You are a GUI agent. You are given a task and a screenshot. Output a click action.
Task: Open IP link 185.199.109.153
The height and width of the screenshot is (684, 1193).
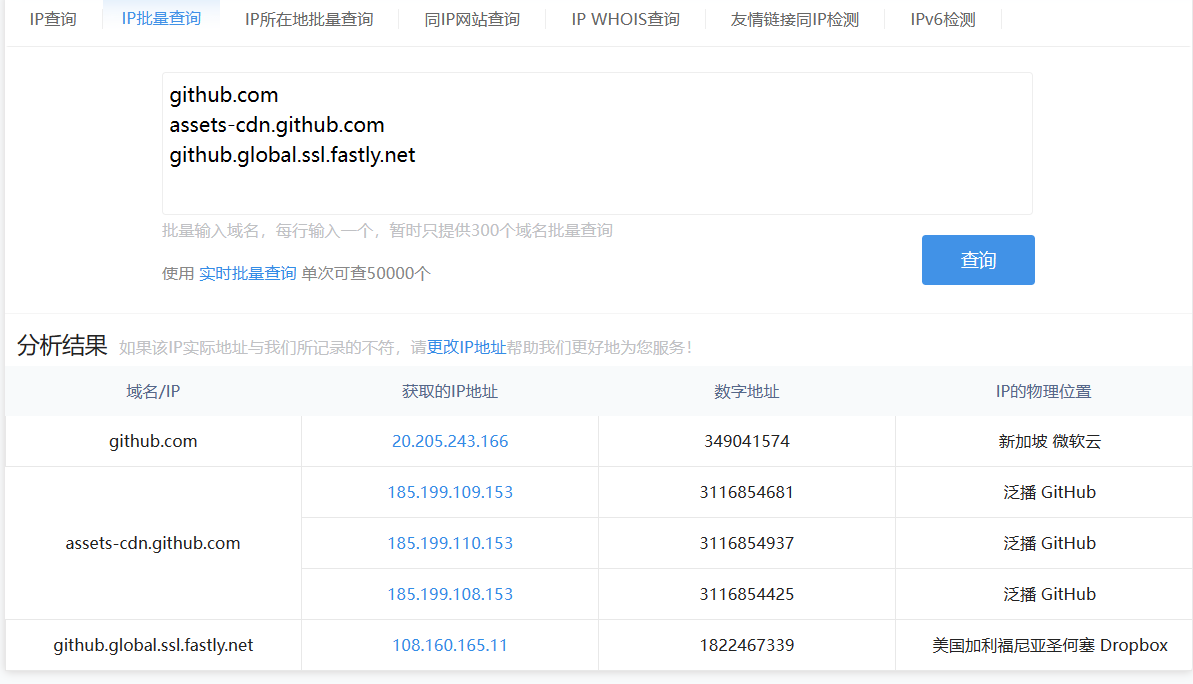(450, 492)
